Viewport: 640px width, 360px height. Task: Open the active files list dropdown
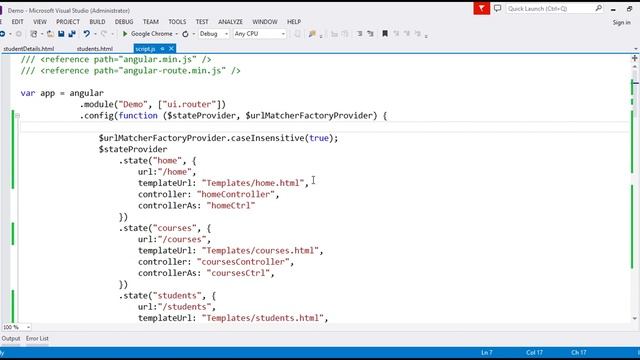636,49
